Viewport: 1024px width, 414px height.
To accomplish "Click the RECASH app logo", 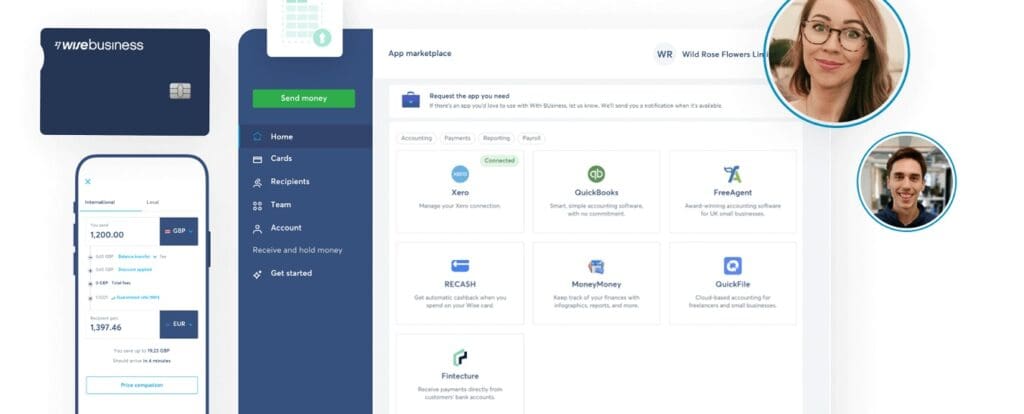I will 460,266.
